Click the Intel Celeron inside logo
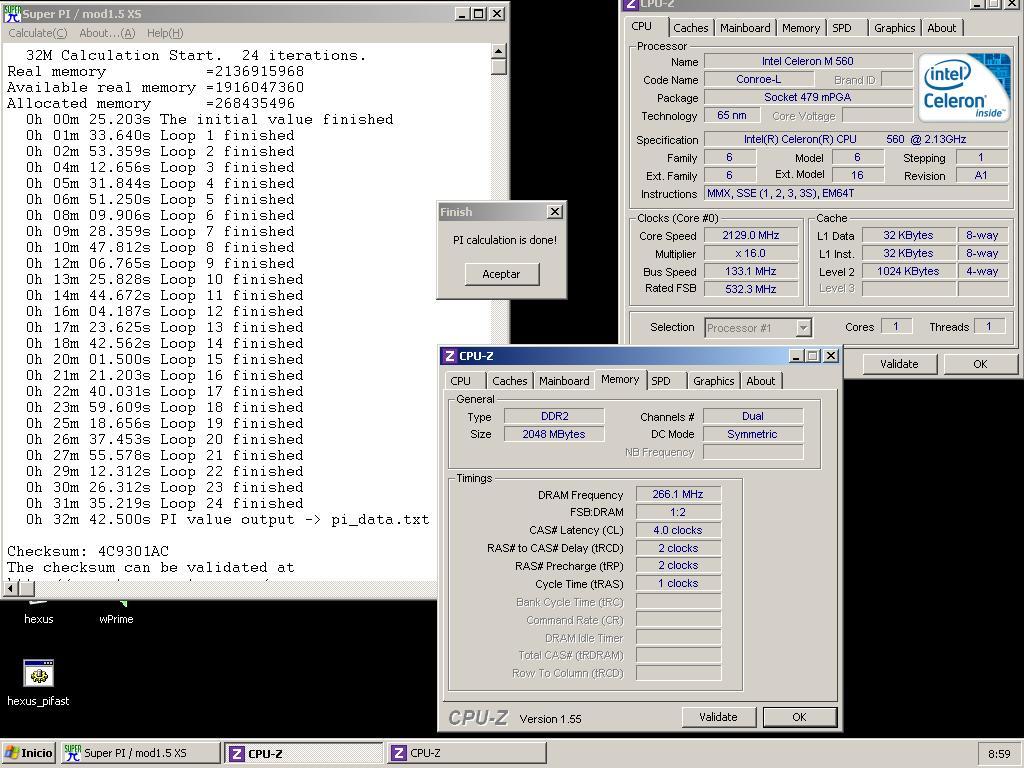This screenshot has width=1024, height=768. pos(963,88)
